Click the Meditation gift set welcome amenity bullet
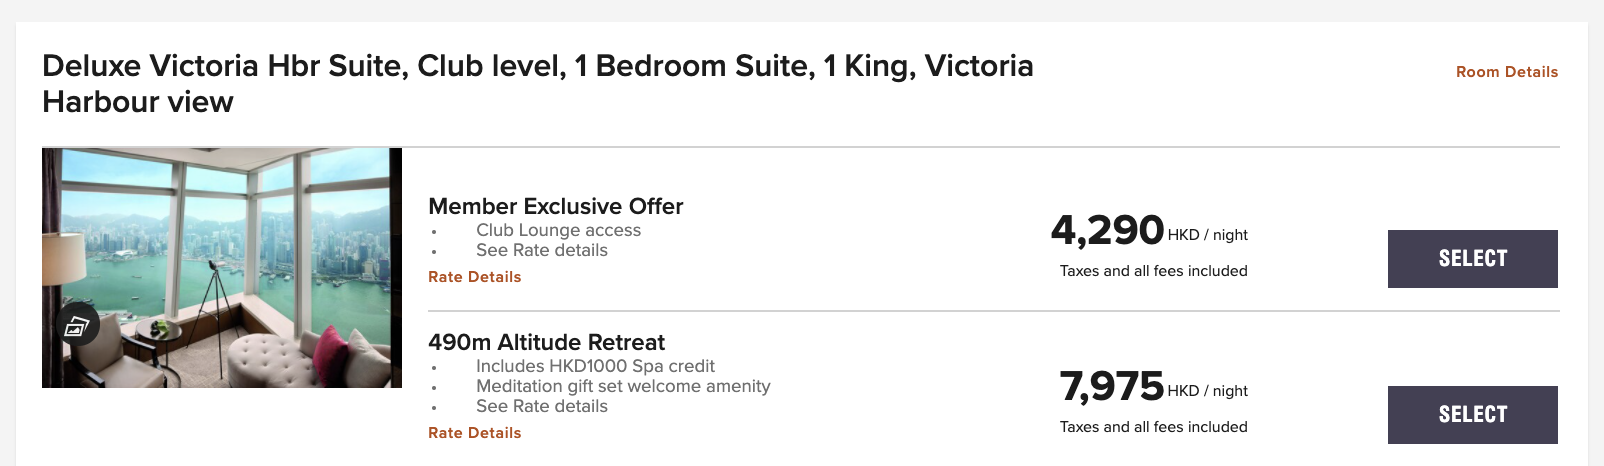This screenshot has height=466, width=1604. click(x=623, y=386)
